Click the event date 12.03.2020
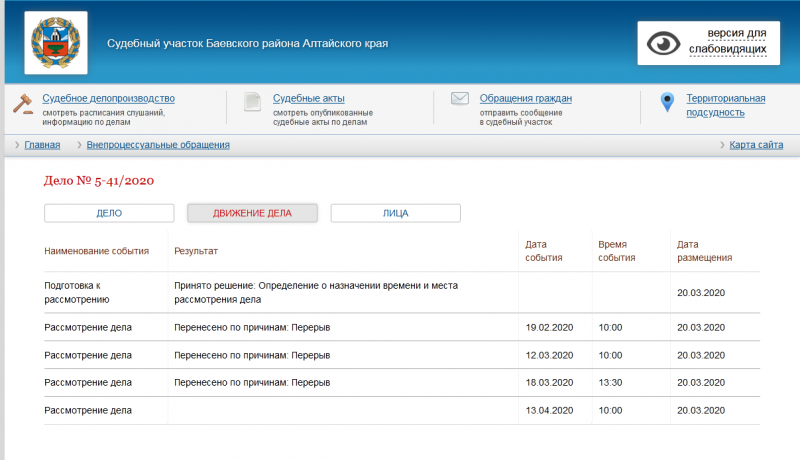 tap(549, 355)
